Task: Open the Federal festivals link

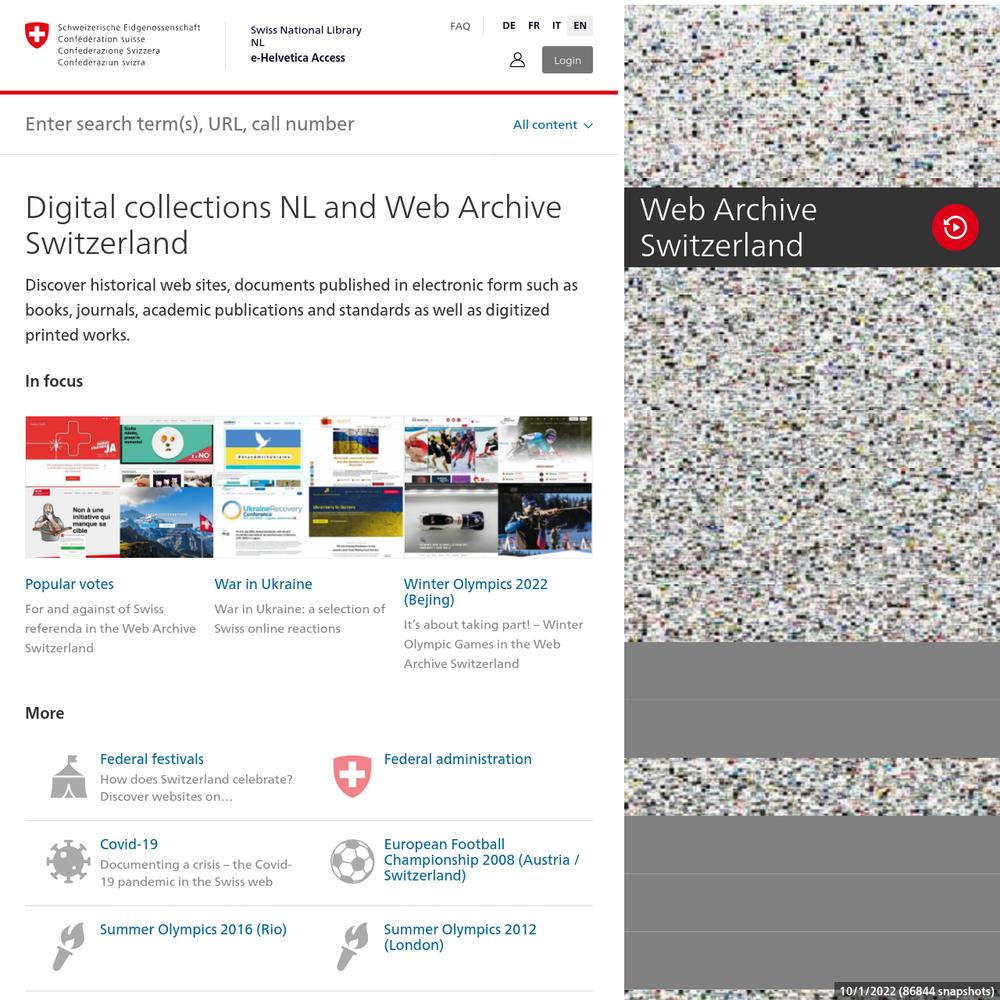Action: coord(152,759)
